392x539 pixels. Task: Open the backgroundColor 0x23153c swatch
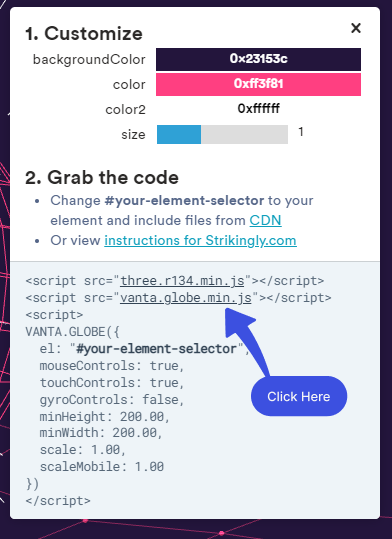click(x=258, y=59)
